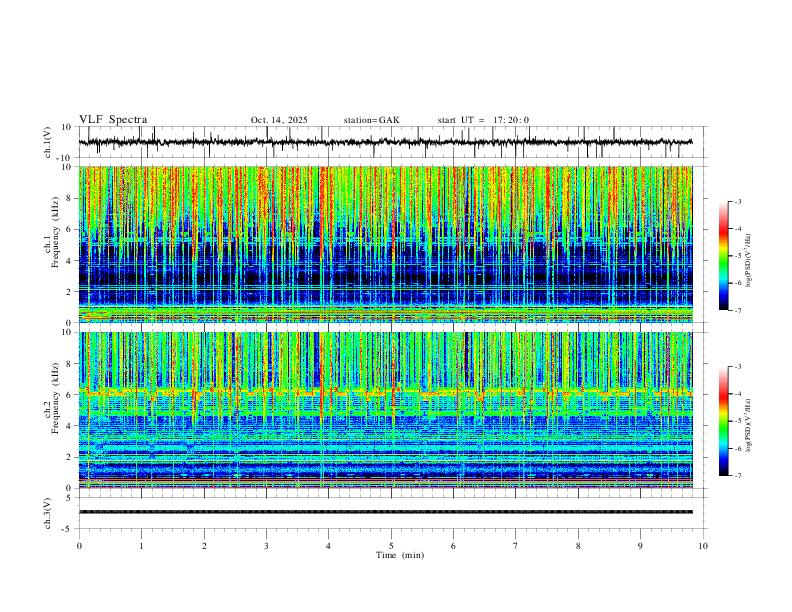Viewport: 792px width, 612px height.
Task: Click time axis tick label "2"
Action: (204, 546)
